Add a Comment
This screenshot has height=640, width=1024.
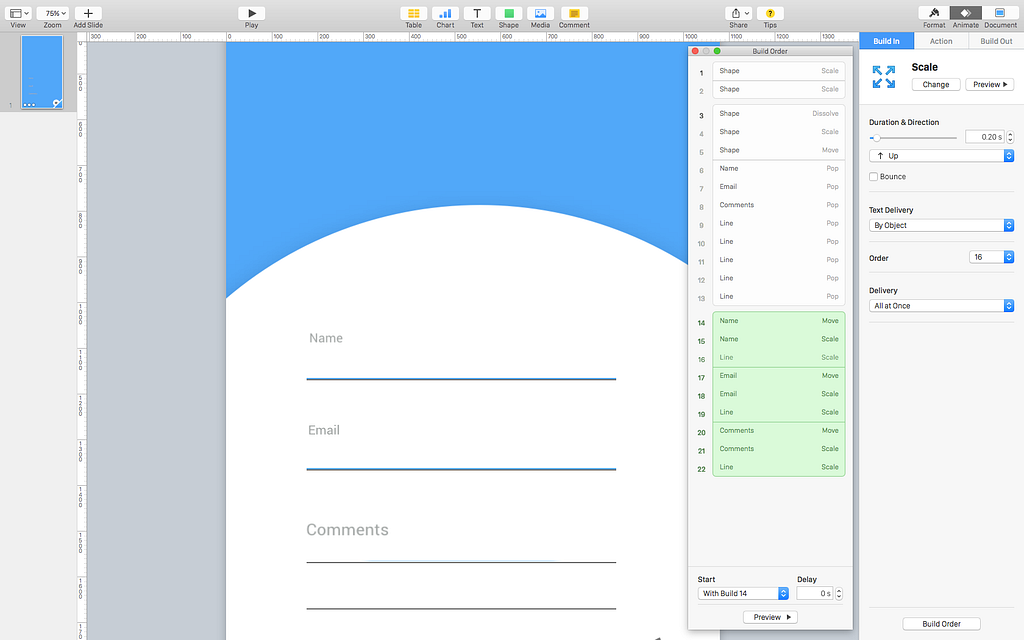[x=574, y=13]
